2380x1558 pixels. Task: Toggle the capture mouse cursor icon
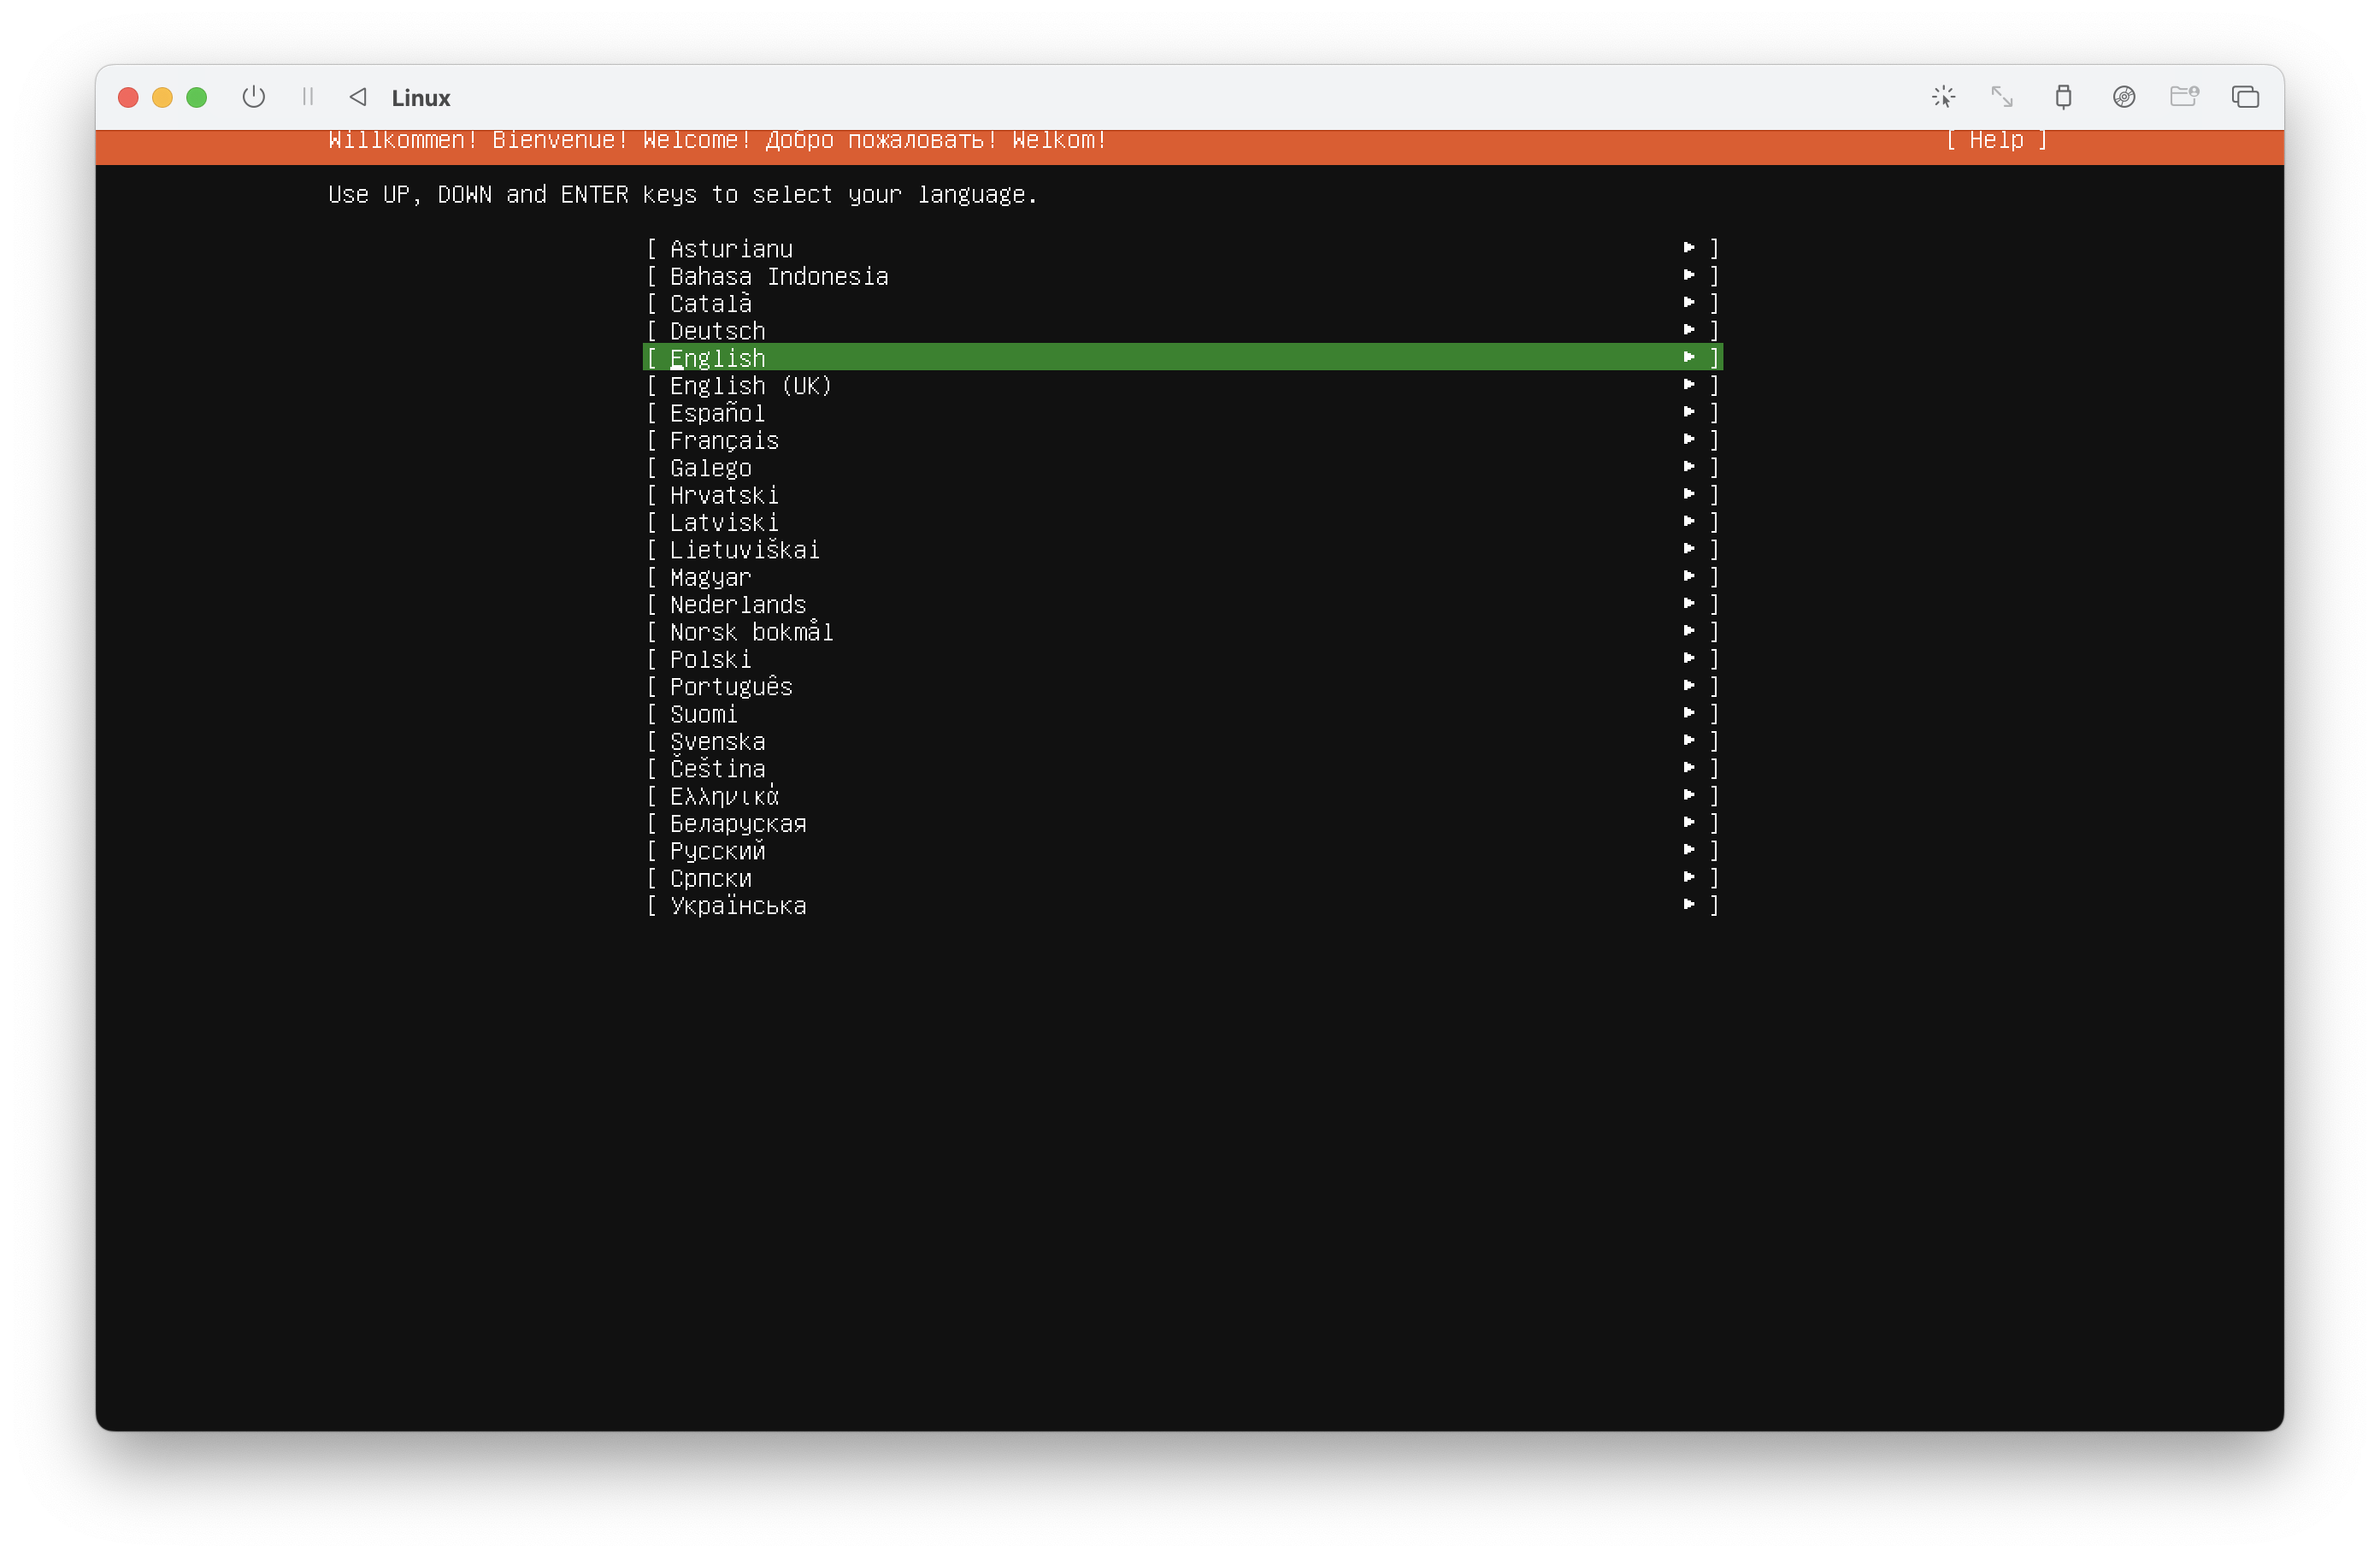point(1943,97)
